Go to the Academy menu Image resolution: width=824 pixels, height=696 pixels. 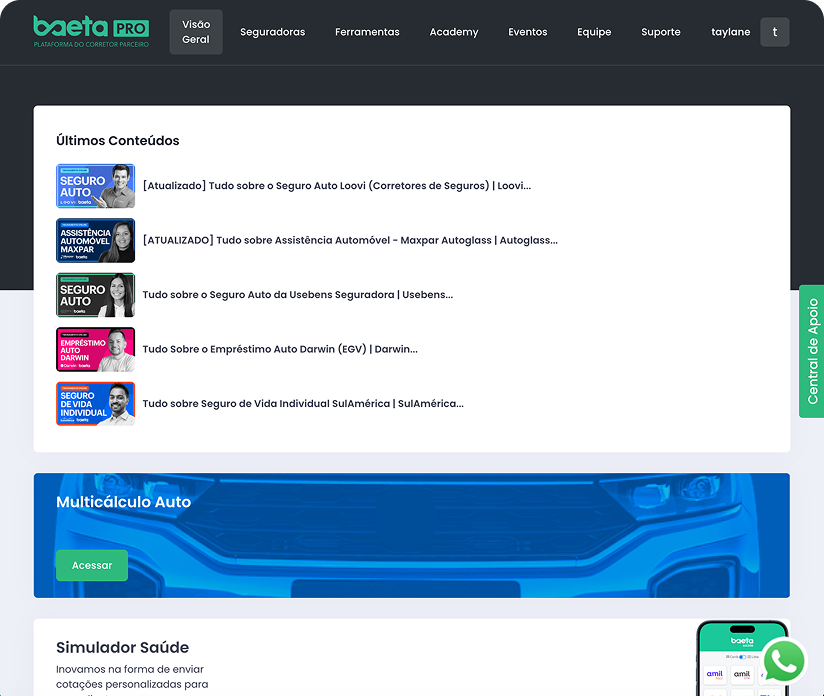click(x=454, y=32)
